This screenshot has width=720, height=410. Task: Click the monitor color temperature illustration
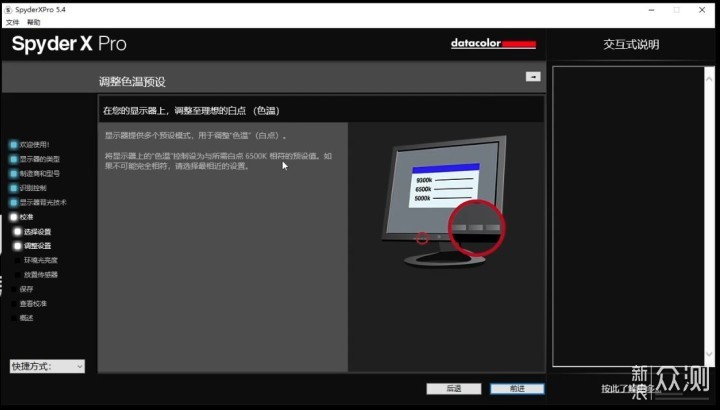(444, 201)
